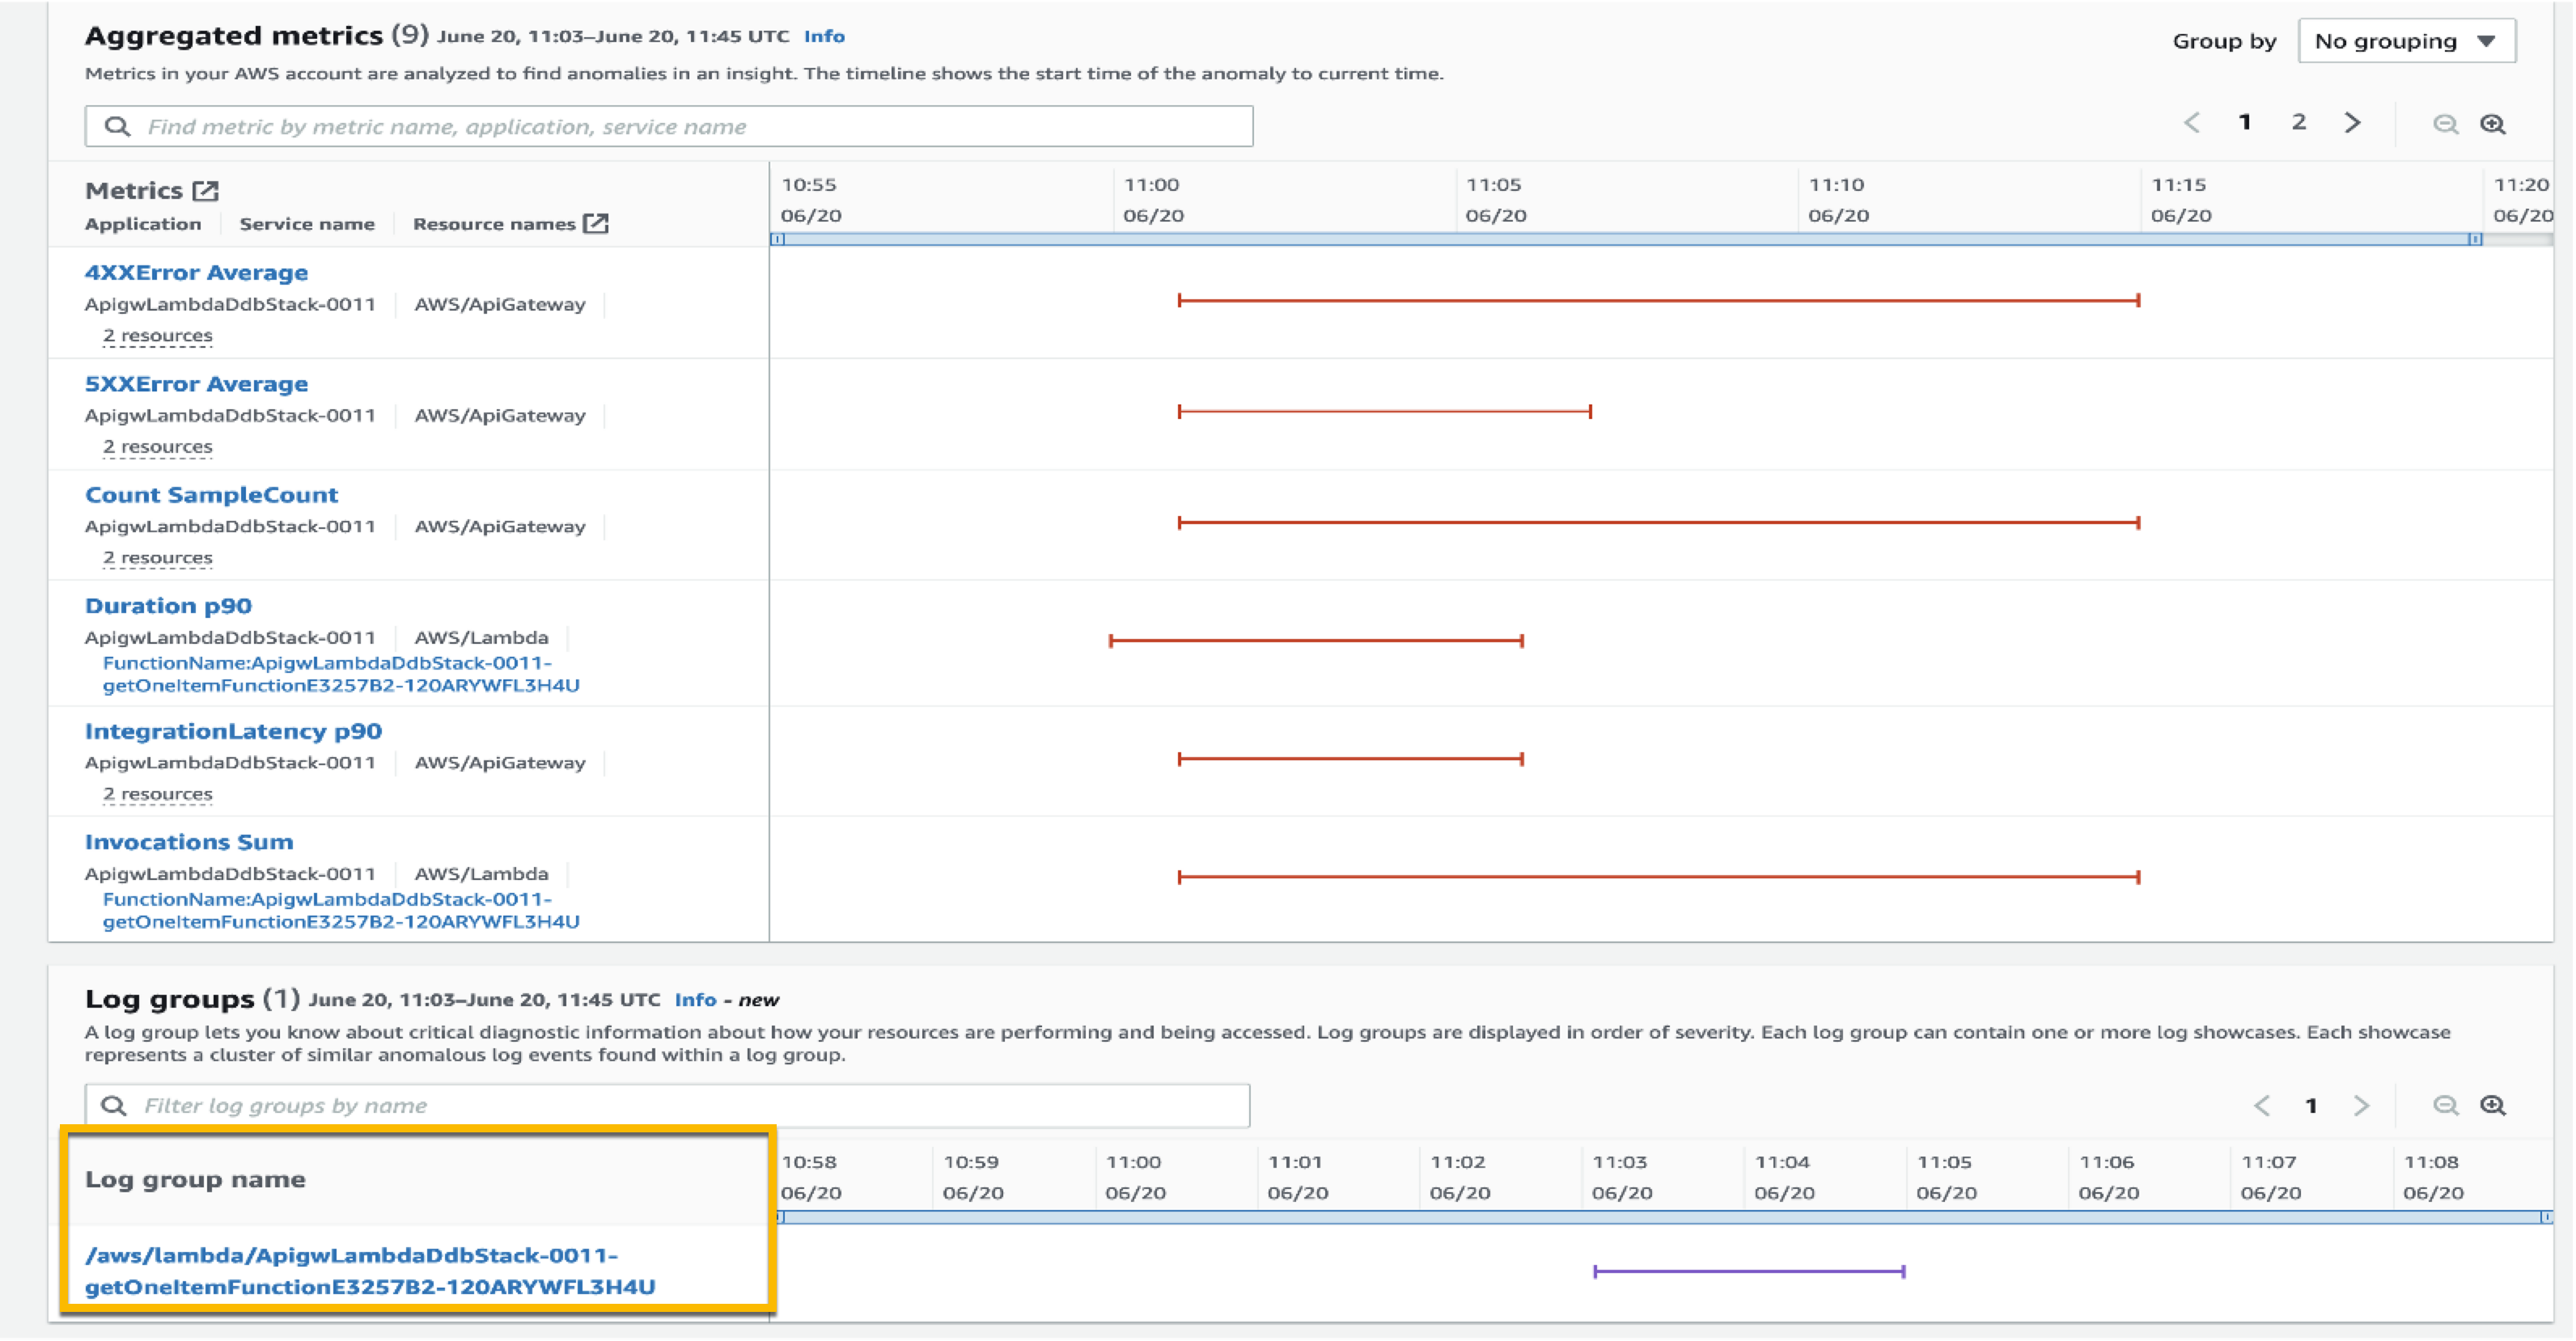The image size is (2576, 1341).
Task: Open the Duration p90 metric link
Action: coord(168,606)
